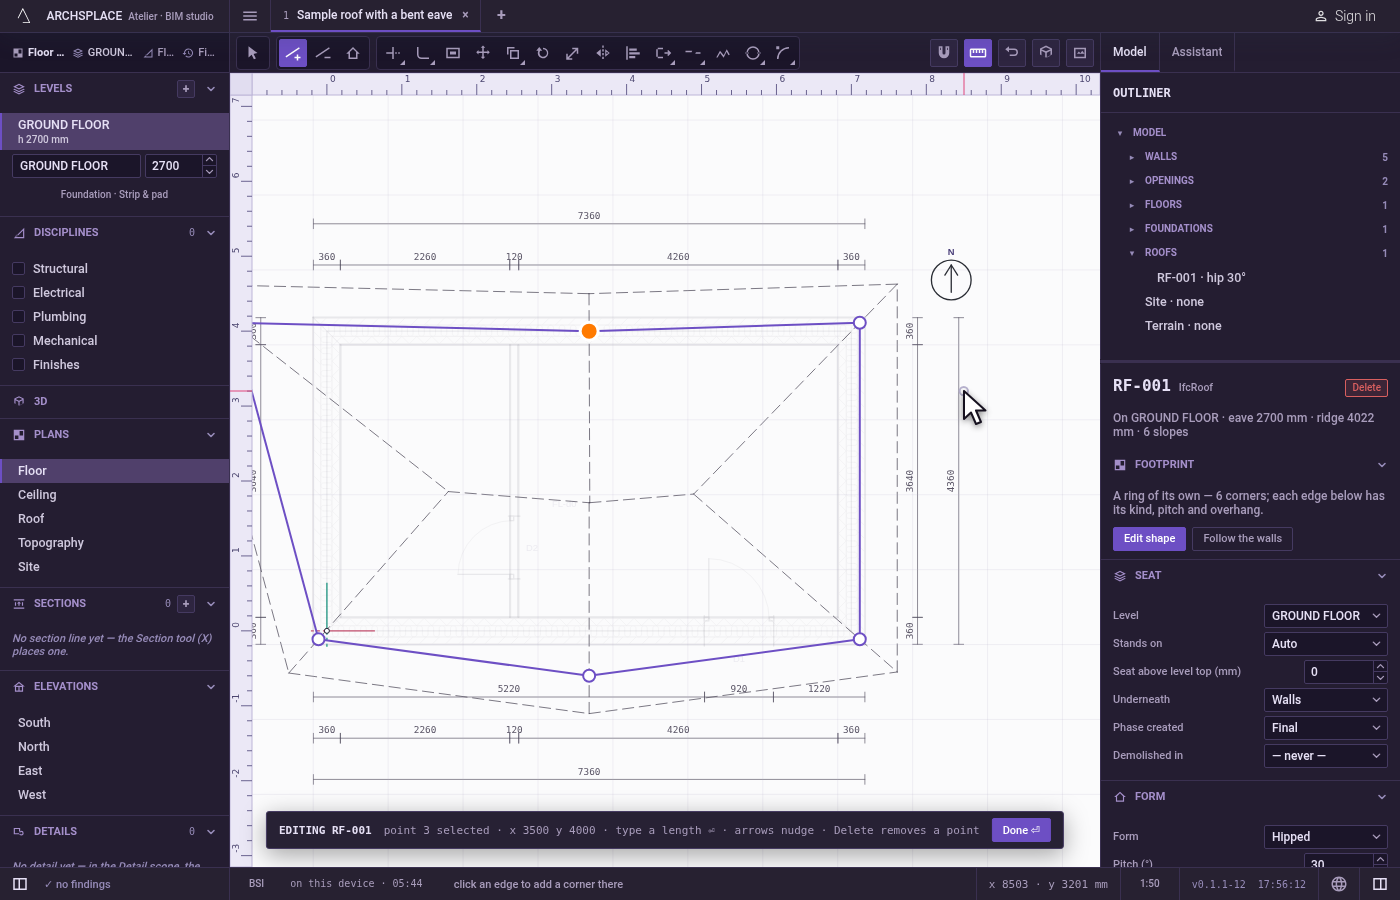Open the 3D cube view icon
Image resolution: width=1400 pixels, height=900 pixels.
click(1046, 53)
